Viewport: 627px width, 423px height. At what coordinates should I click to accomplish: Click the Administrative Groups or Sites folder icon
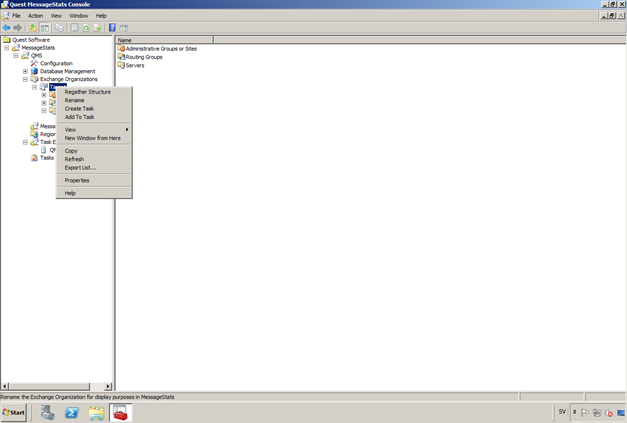tap(121, 48)
